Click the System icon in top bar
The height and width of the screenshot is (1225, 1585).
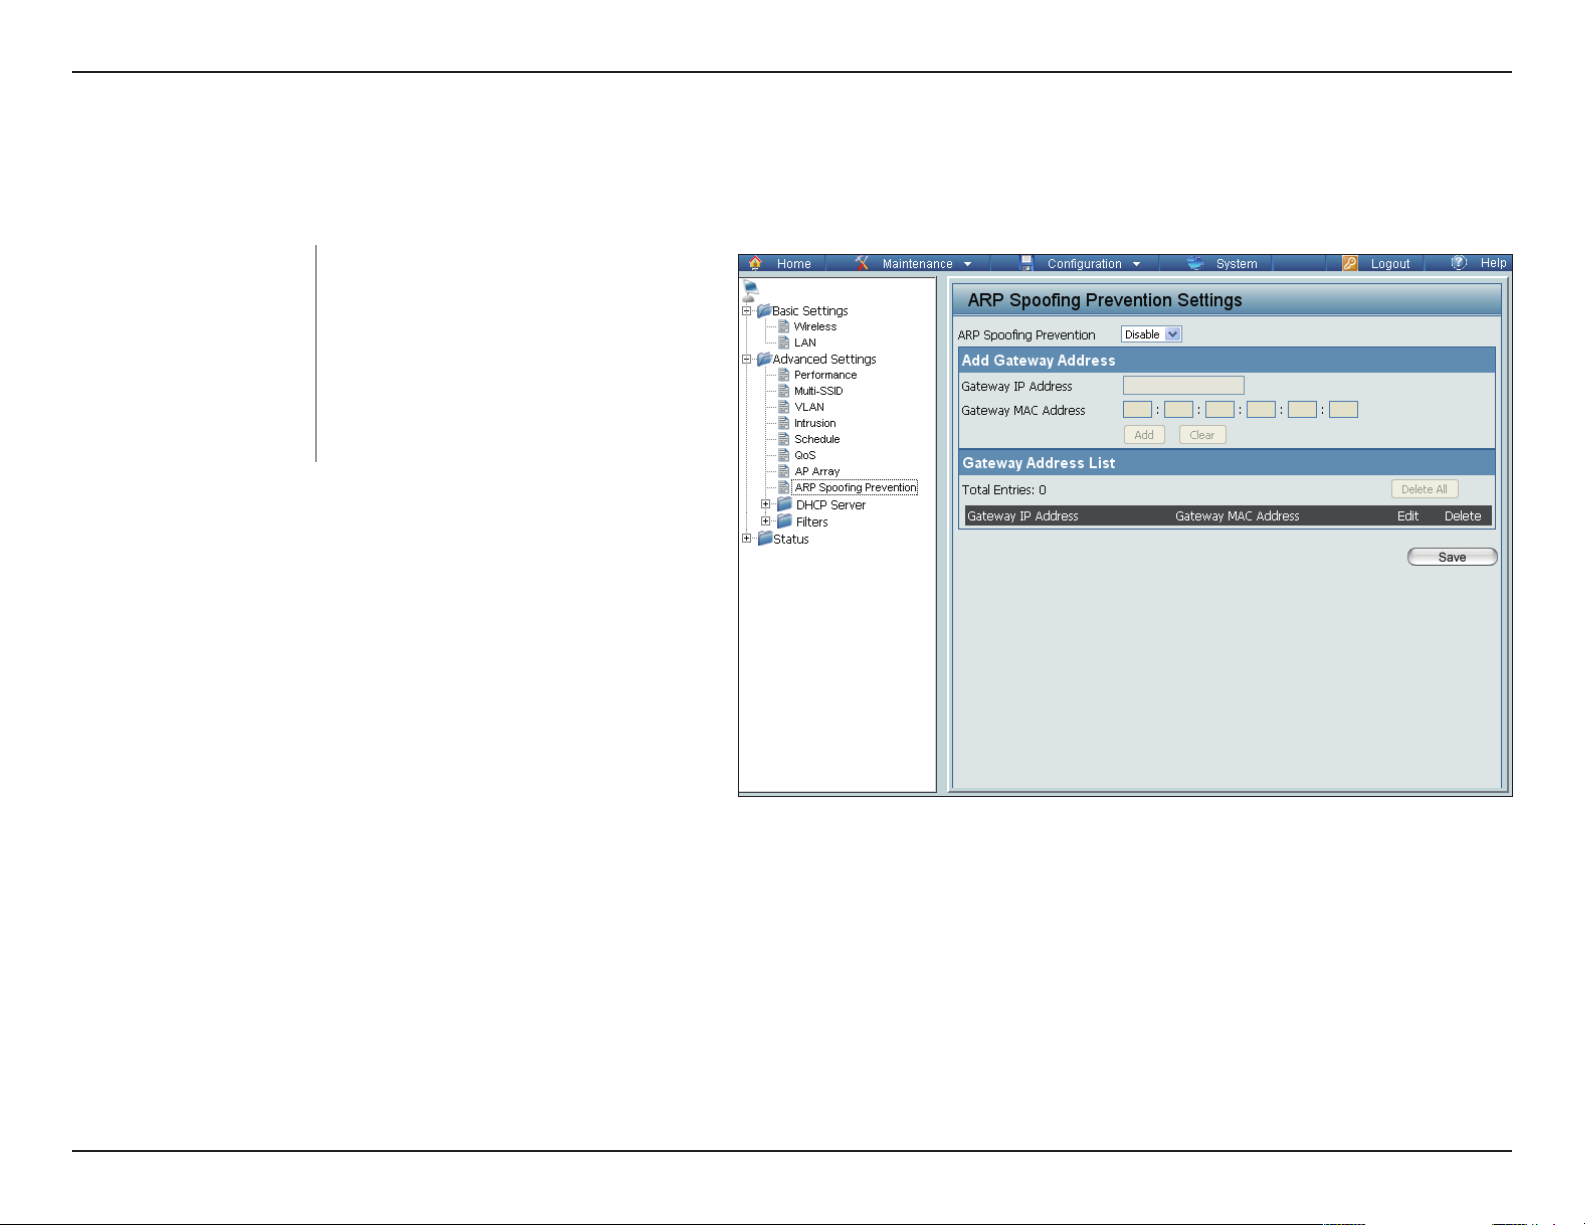[1195, 263]
